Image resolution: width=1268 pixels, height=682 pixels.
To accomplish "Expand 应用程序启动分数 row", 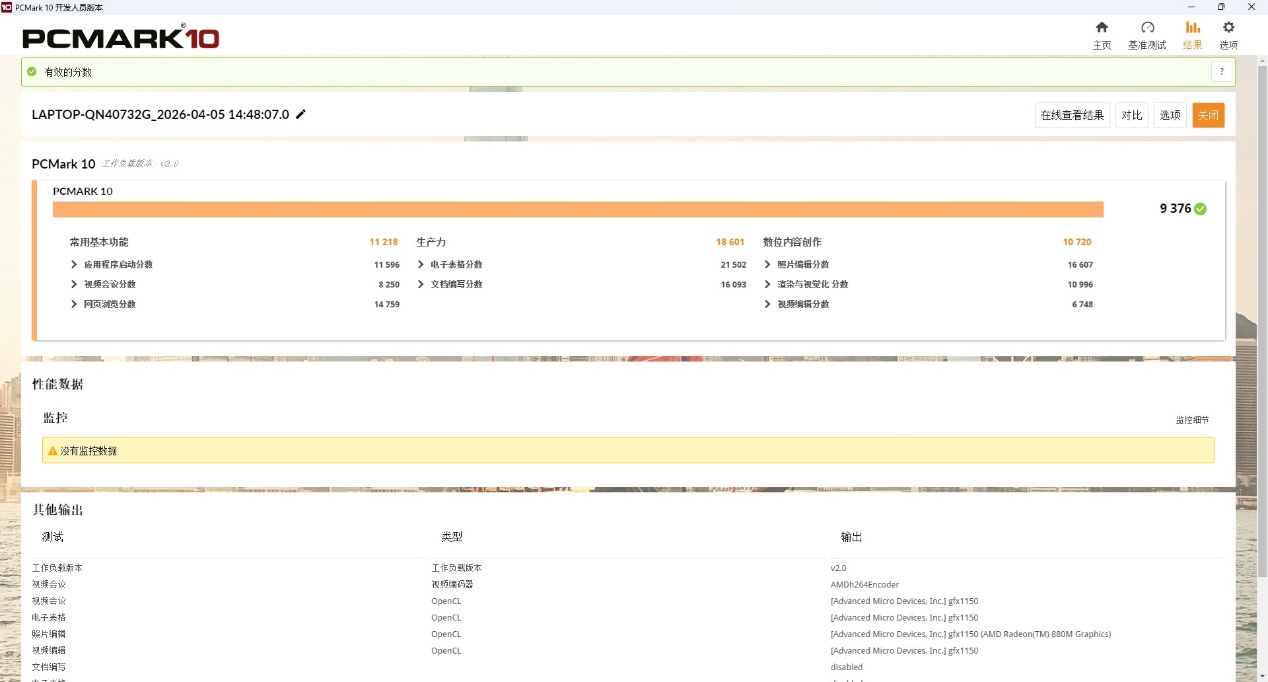I will click(74, 264).
